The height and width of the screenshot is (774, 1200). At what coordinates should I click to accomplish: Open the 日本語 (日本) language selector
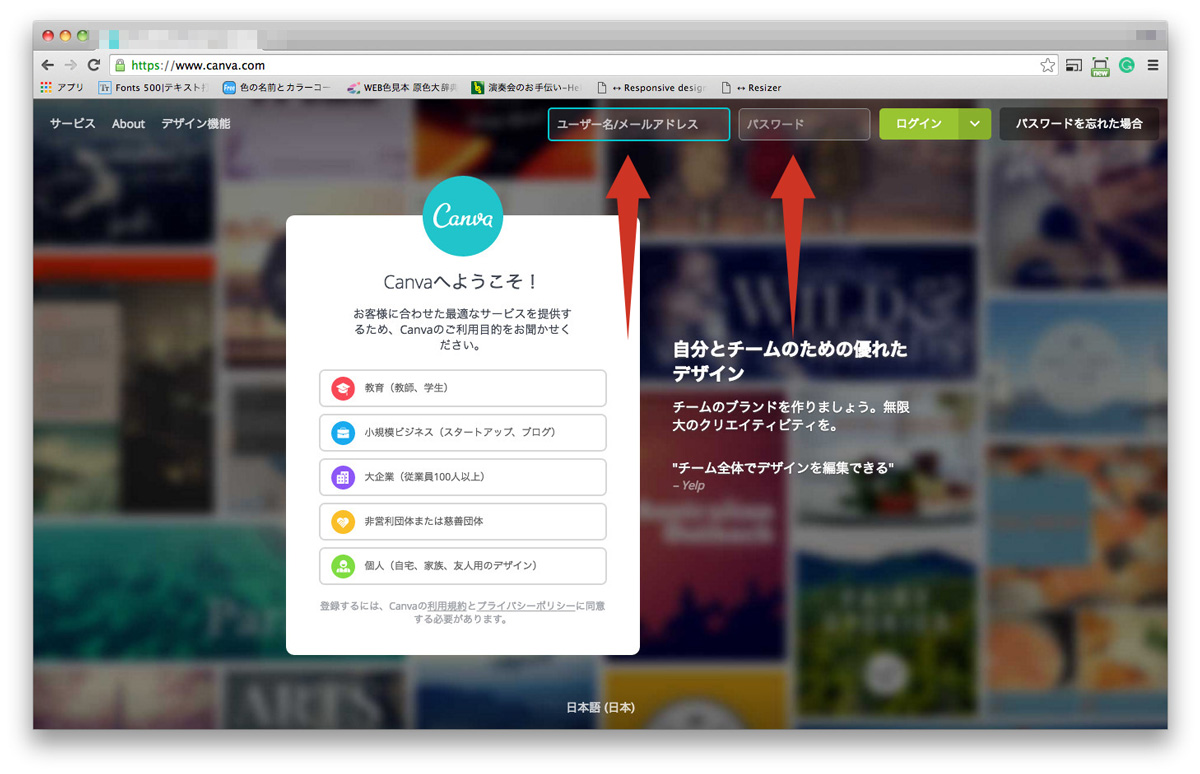click(x=600, y=707)
